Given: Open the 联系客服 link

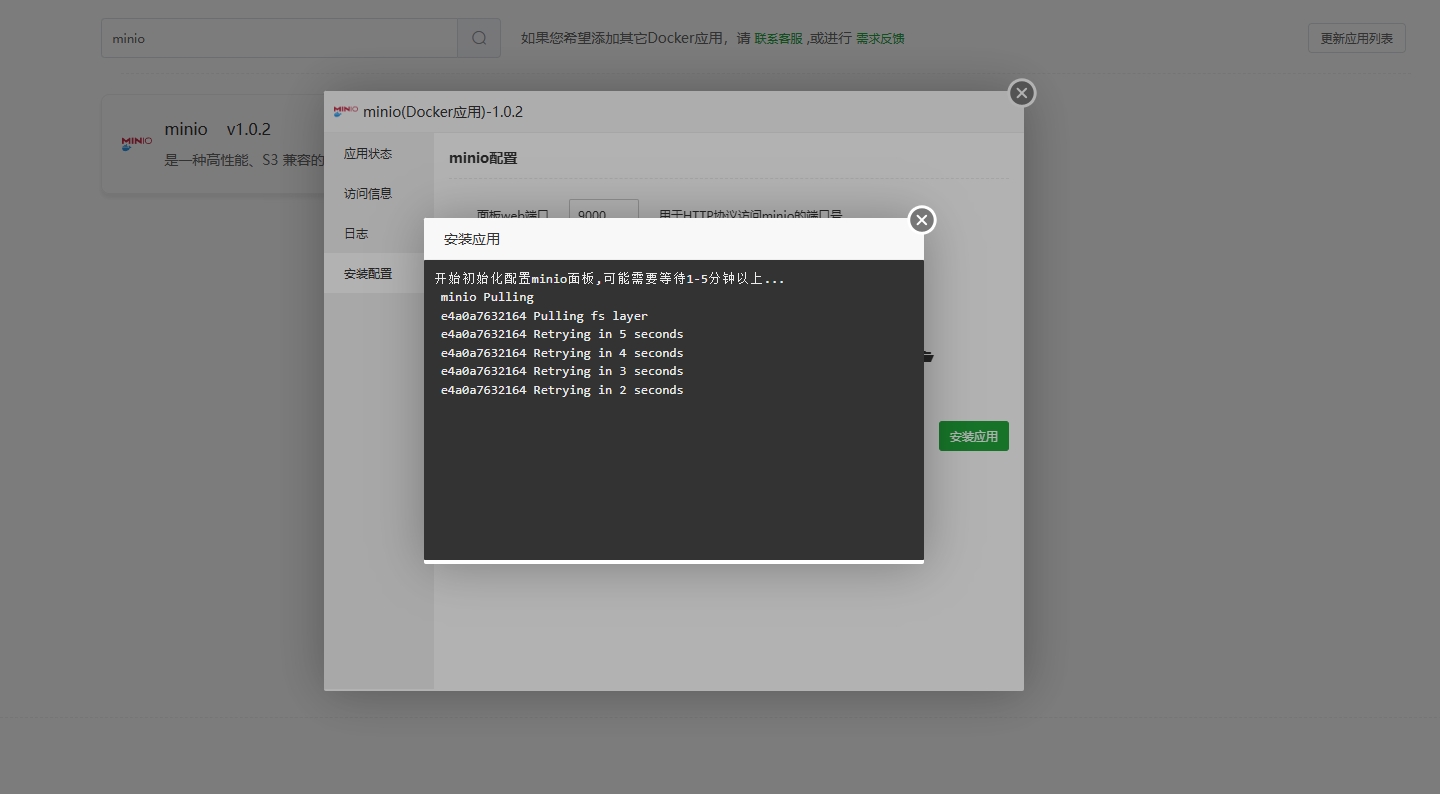Looking at the screenshot, I should pos(778,38).
